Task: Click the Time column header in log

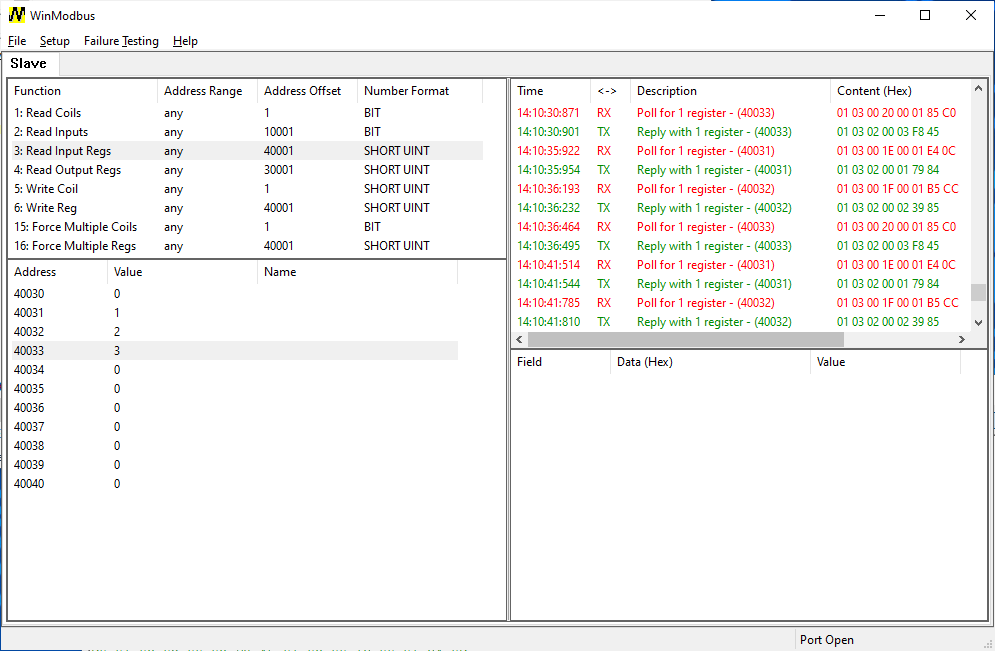Action: [x=551, y=91]
